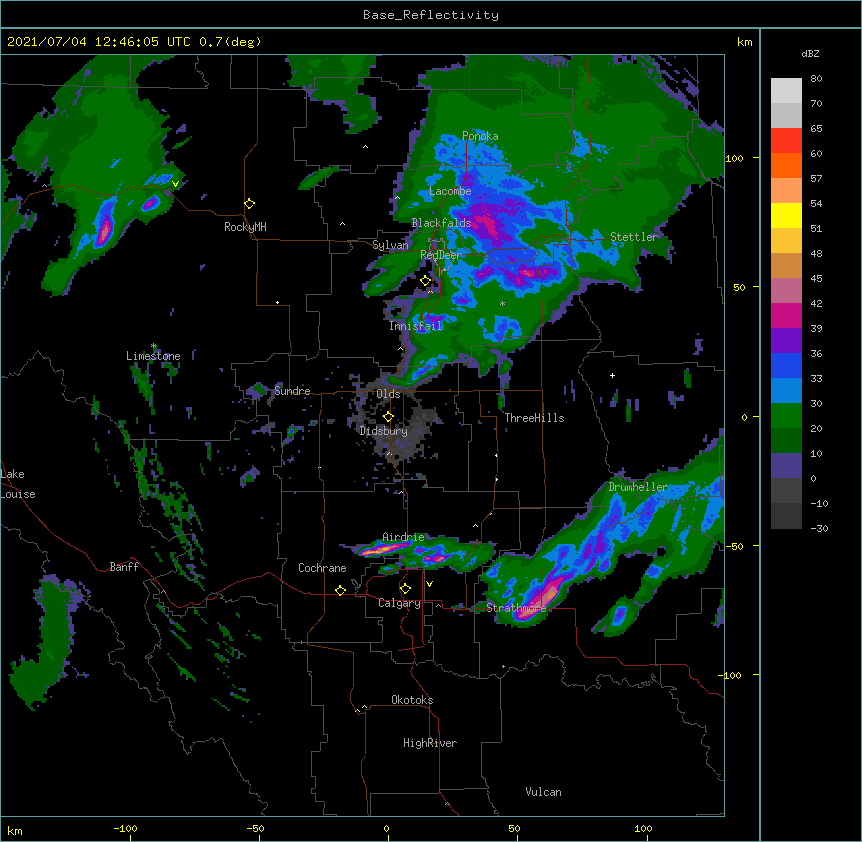This screenshot has height=842, width=862.
Task: Click the Calgary city label
Action: [400, 603]
